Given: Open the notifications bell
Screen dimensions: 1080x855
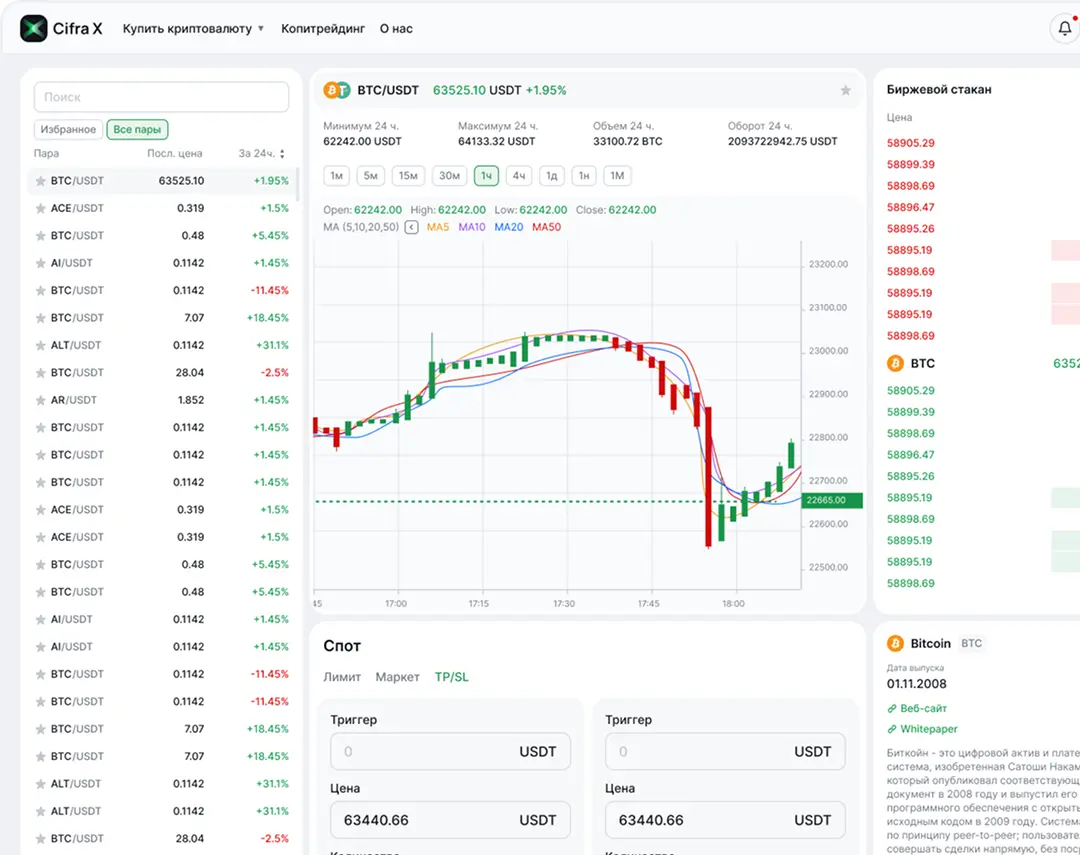Looking at the screenshot, I should 1064,29.
